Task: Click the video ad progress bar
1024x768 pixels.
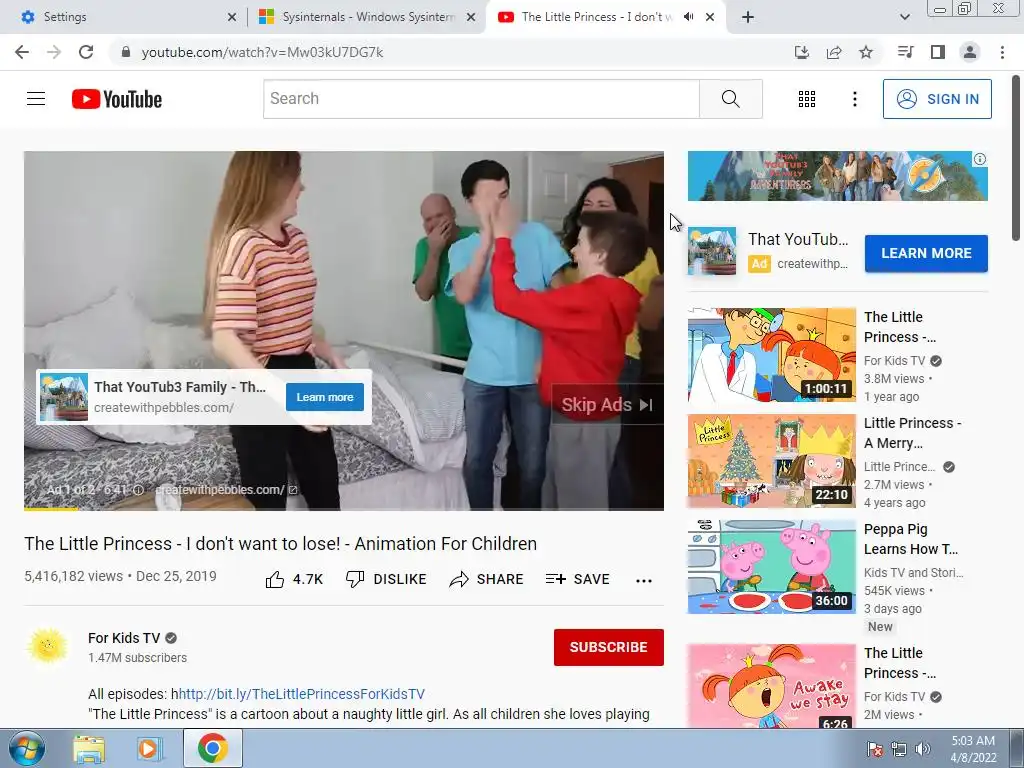Action: pos(344,509)
